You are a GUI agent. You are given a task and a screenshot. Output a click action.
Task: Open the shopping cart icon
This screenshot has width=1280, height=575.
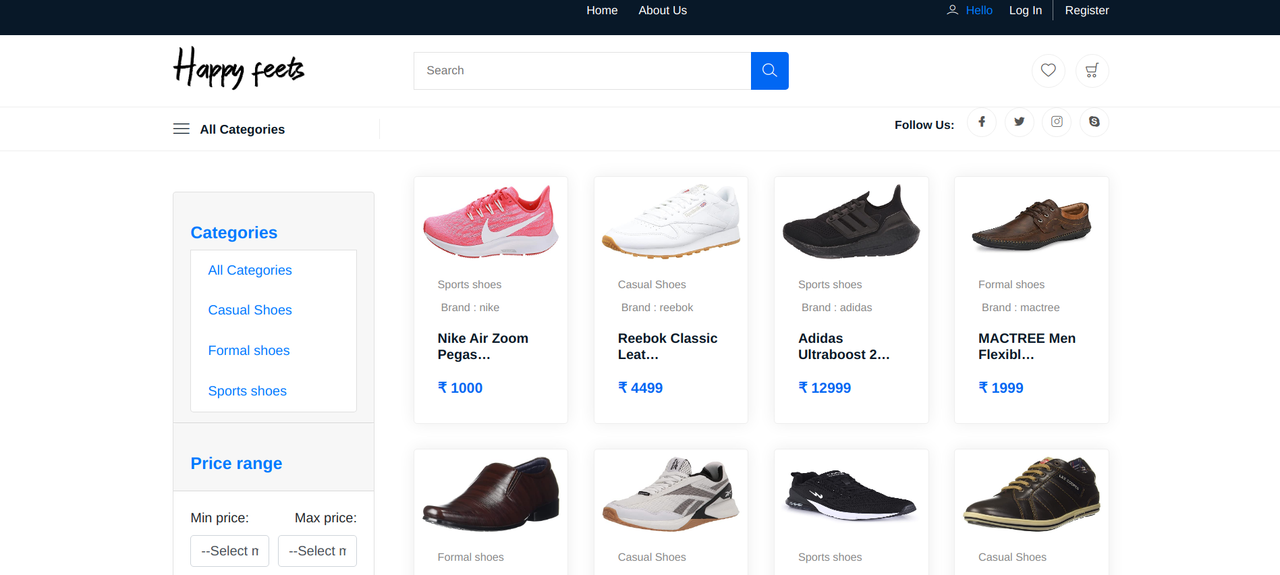pos(1092,70)
